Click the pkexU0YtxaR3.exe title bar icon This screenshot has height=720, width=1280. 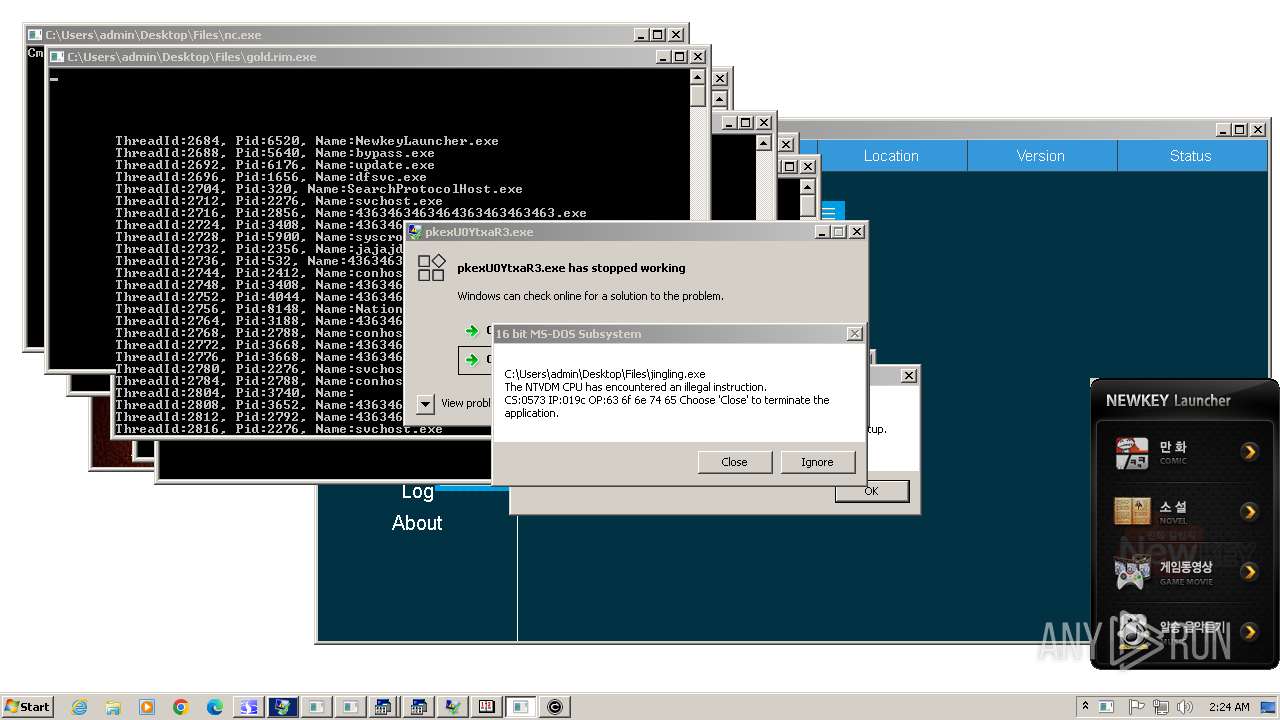click(x=415, y=232)
